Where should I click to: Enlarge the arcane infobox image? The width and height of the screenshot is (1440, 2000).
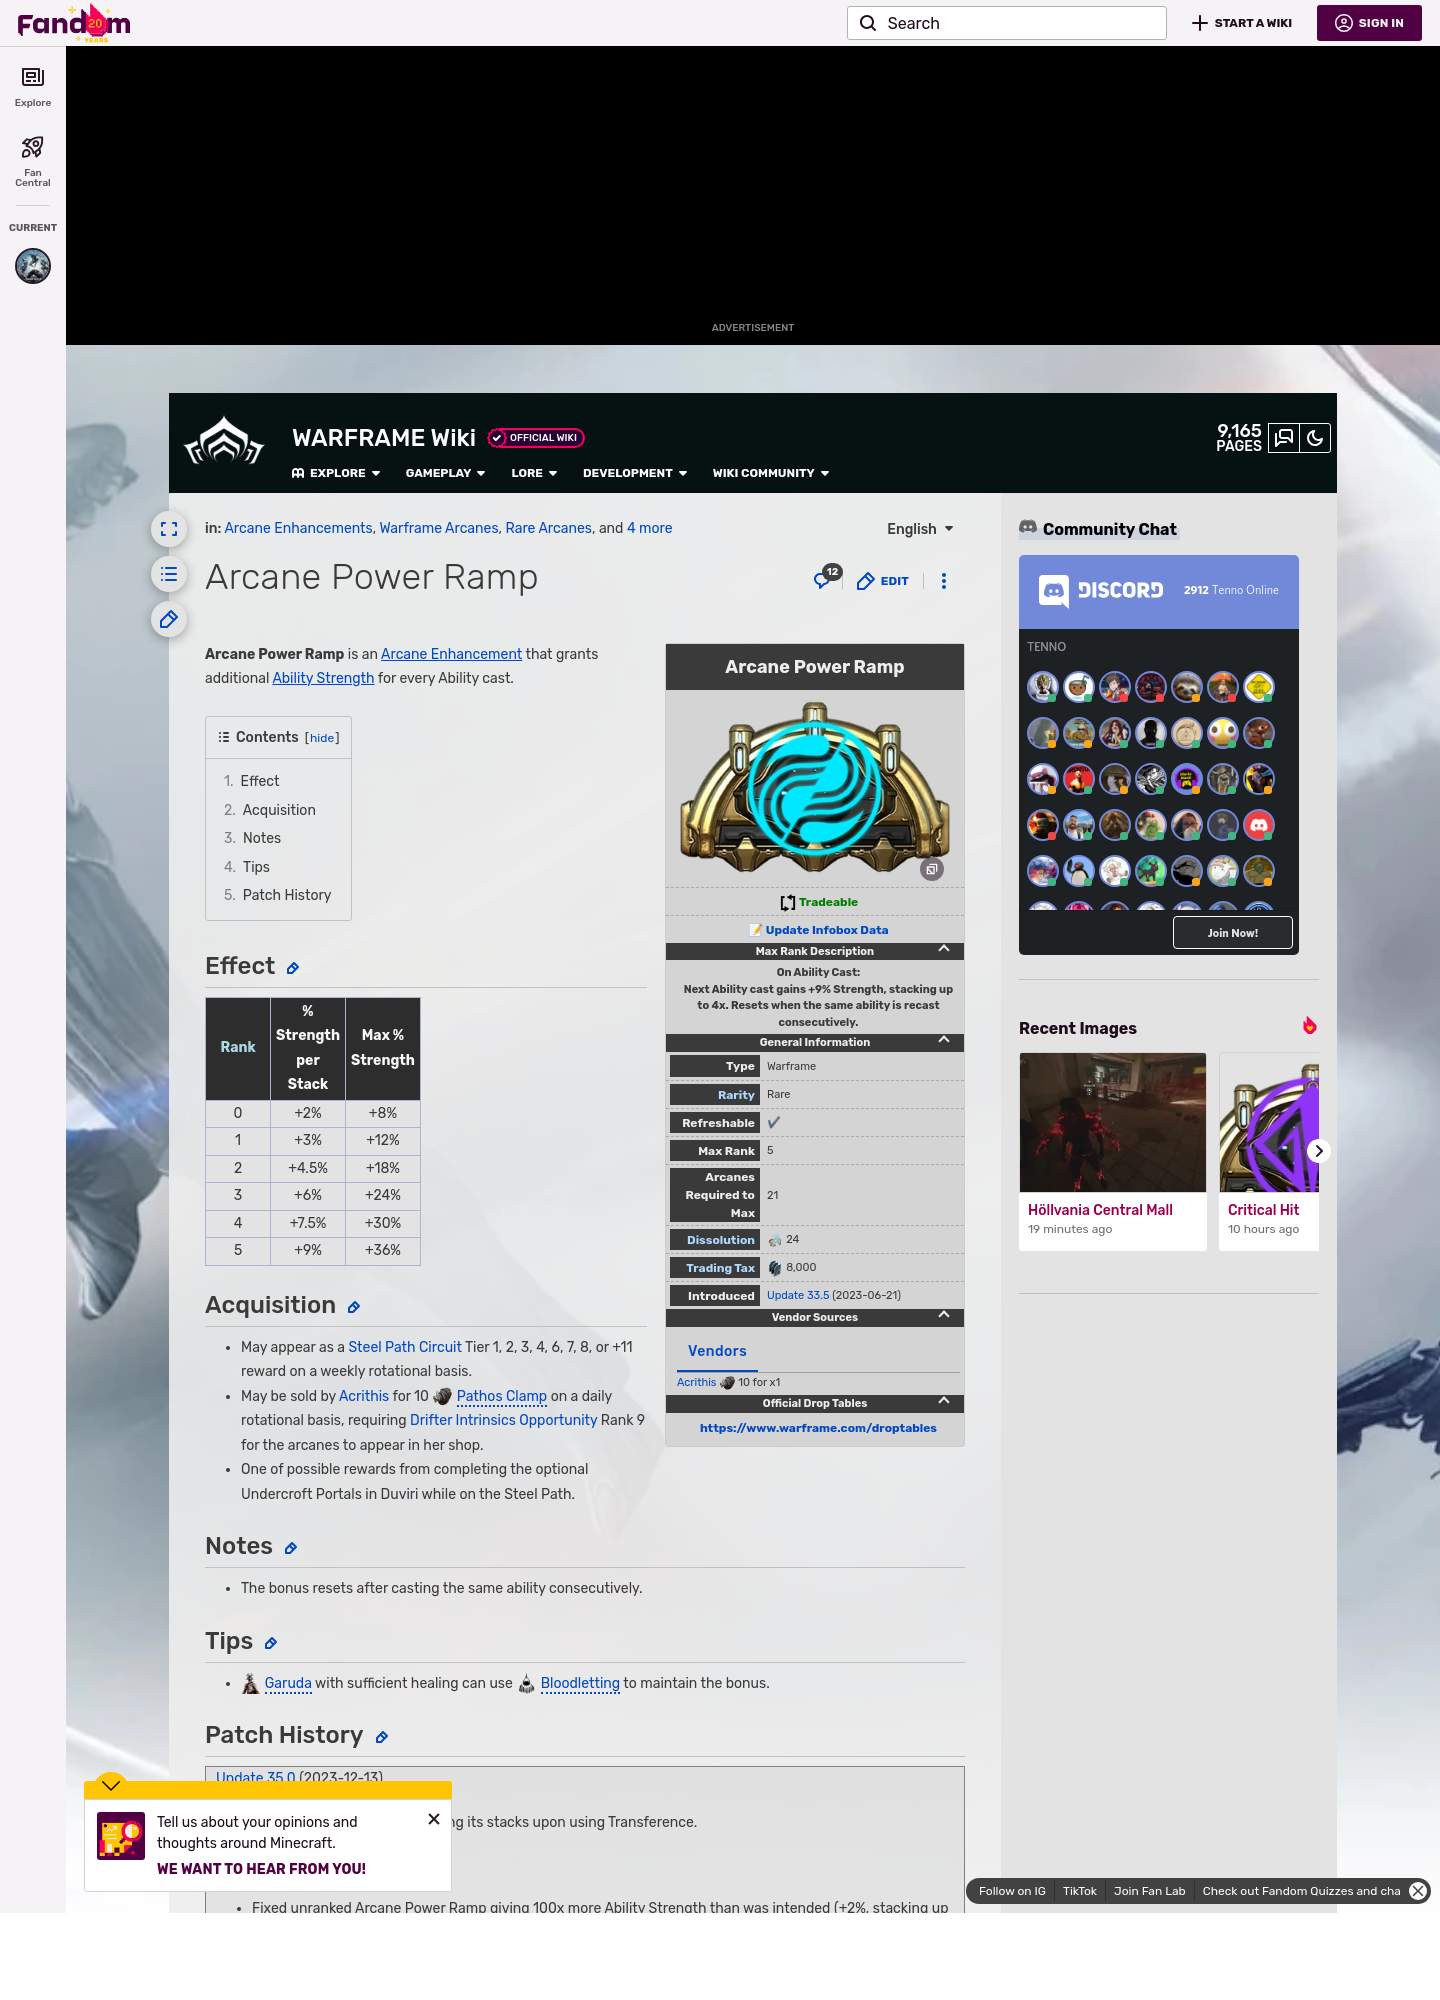coord(932,869)
